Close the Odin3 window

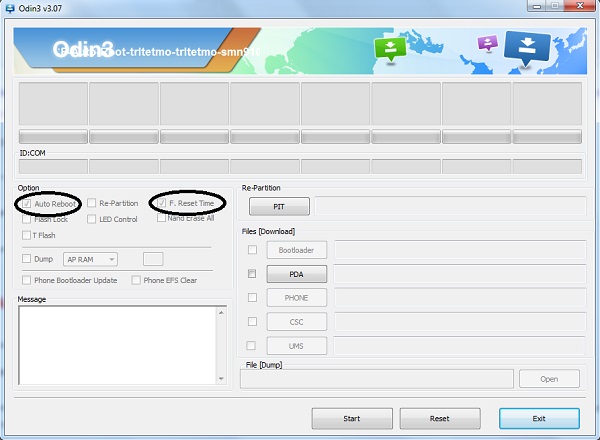pos(580,6)
